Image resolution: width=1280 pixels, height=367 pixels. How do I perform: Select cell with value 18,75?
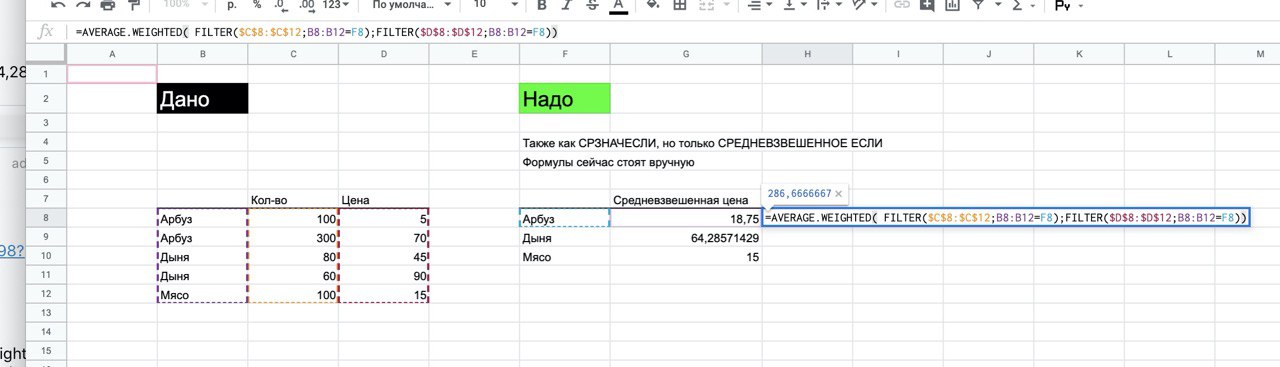pyautogui.click(x=686, y=218)
